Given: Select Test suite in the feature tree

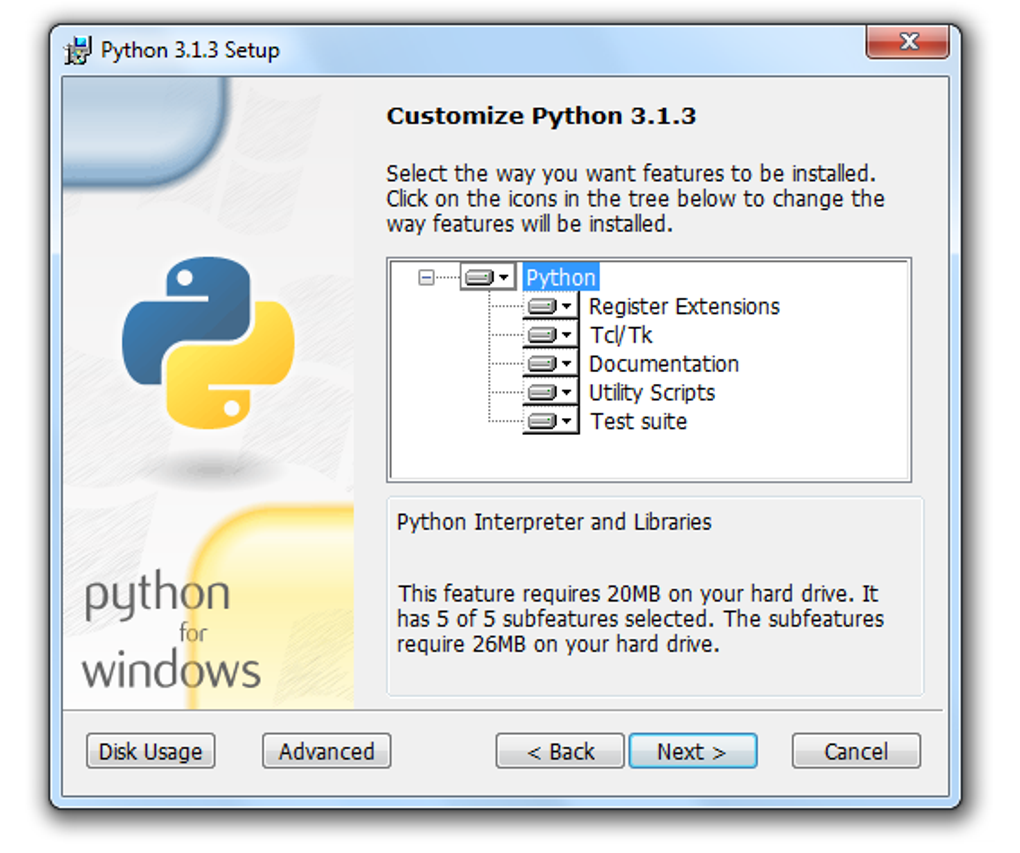Looking at the screenshot, I should [638, 421].
